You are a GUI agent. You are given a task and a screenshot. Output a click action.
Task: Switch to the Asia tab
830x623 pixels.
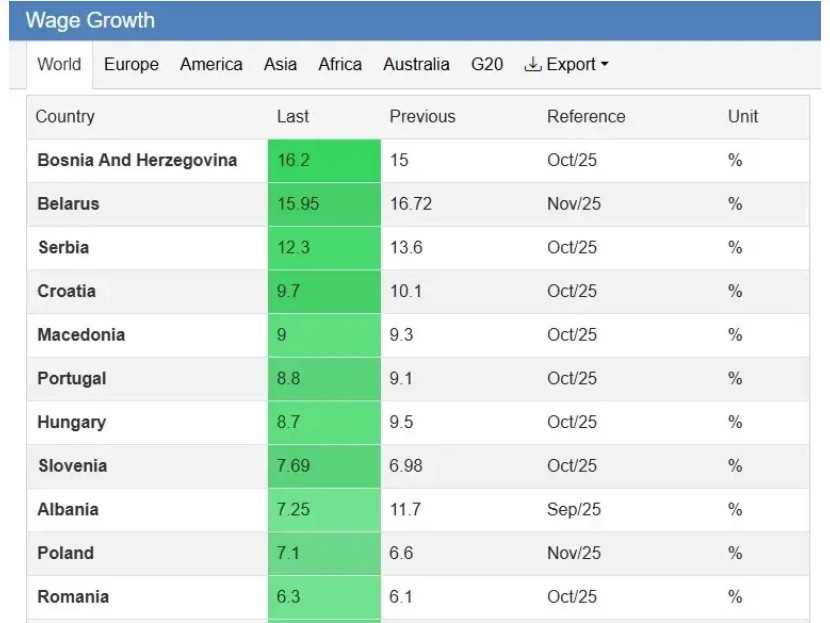click(x=280, y=65)
